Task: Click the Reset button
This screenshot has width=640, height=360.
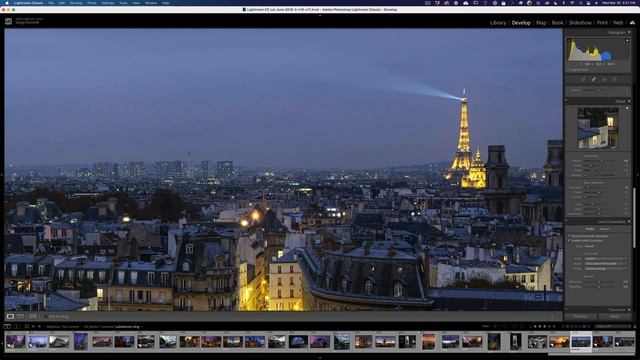Action: (615, 316)
